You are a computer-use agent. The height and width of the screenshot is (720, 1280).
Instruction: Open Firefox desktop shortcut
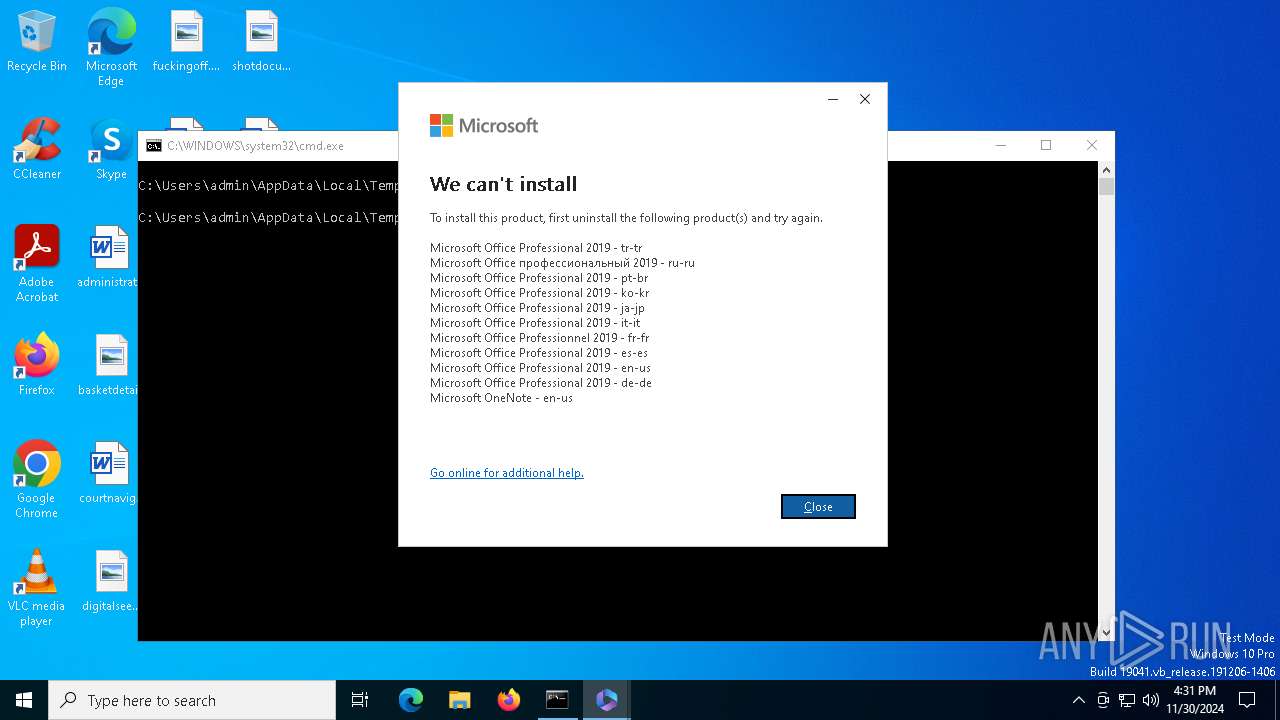coord(37,365)
